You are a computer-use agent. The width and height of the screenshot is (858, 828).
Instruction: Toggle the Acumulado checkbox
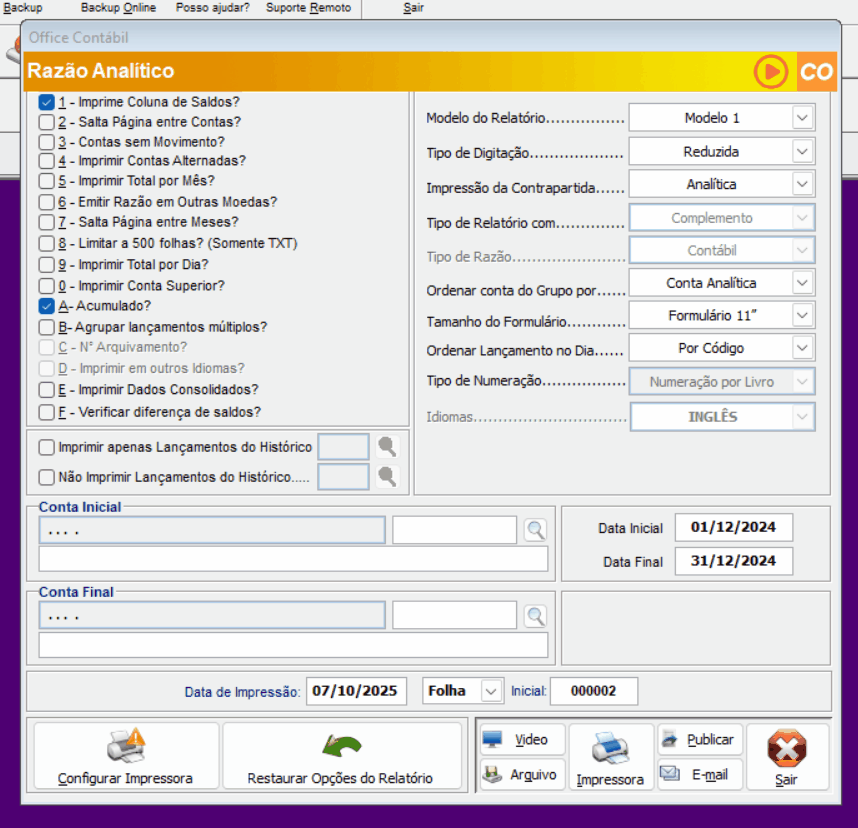point(47,306)
